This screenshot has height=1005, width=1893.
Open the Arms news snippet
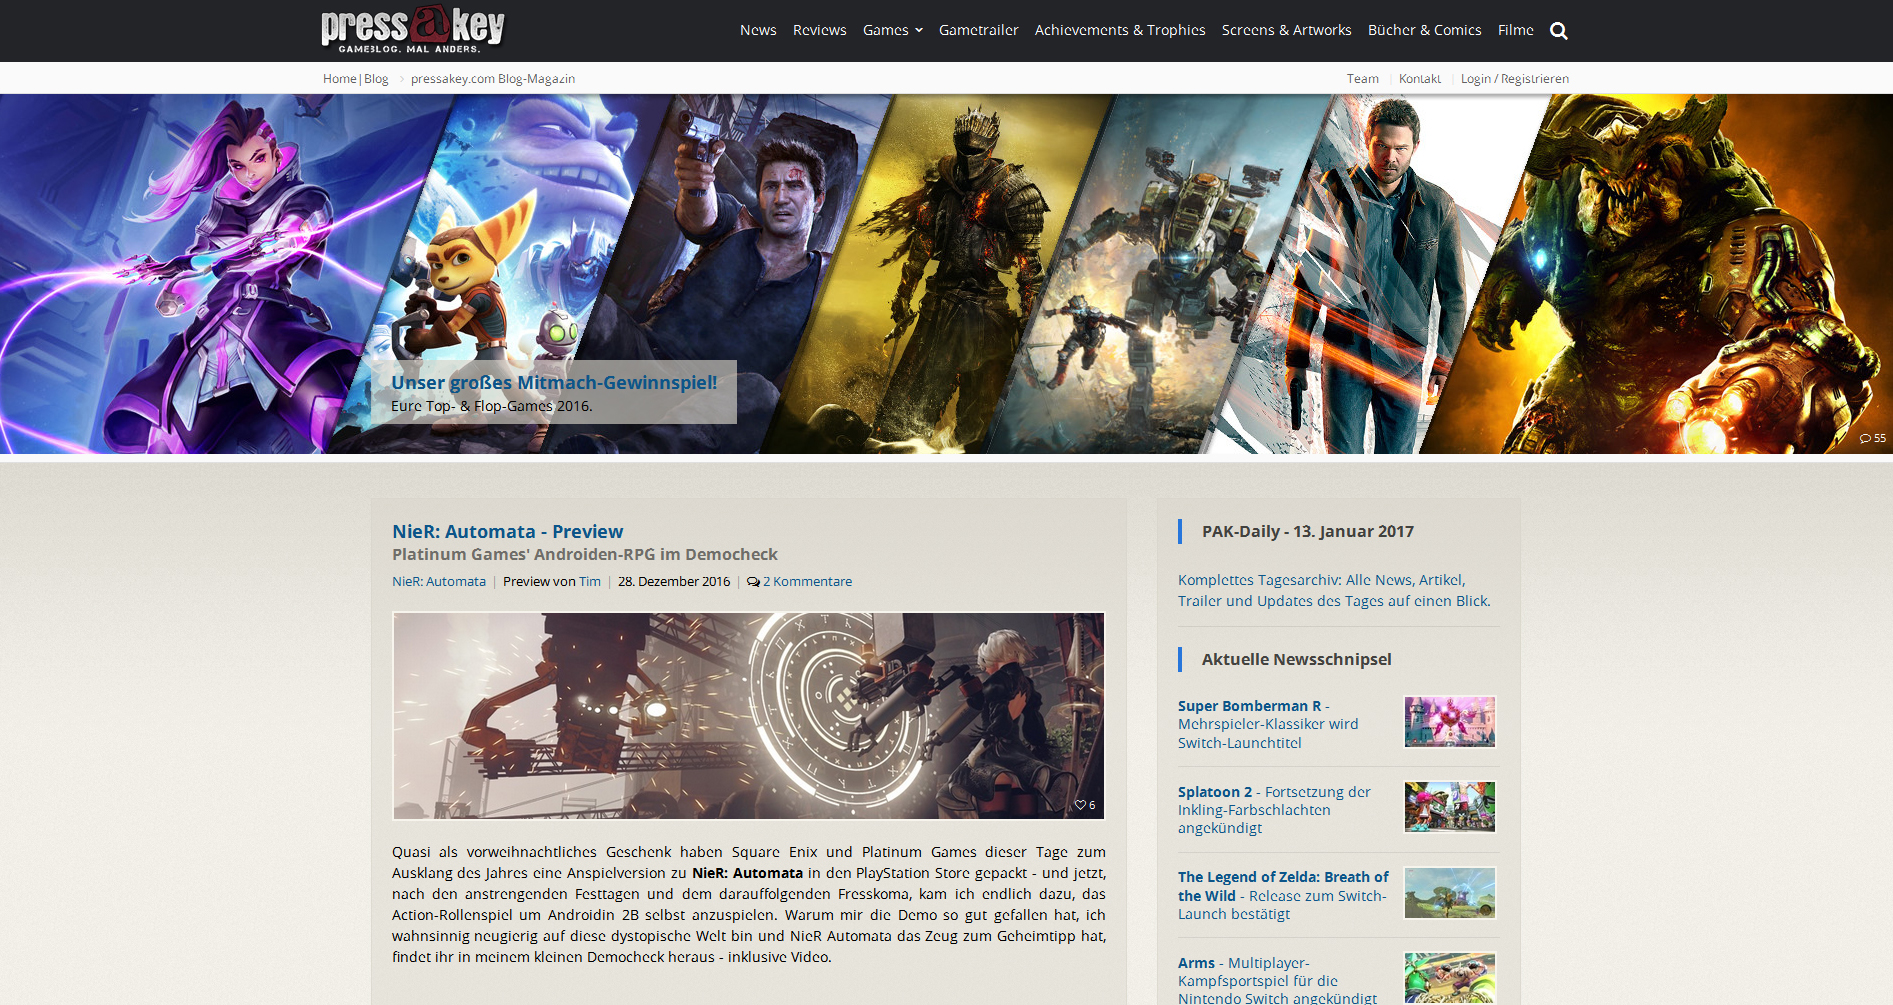(1277, 980)
